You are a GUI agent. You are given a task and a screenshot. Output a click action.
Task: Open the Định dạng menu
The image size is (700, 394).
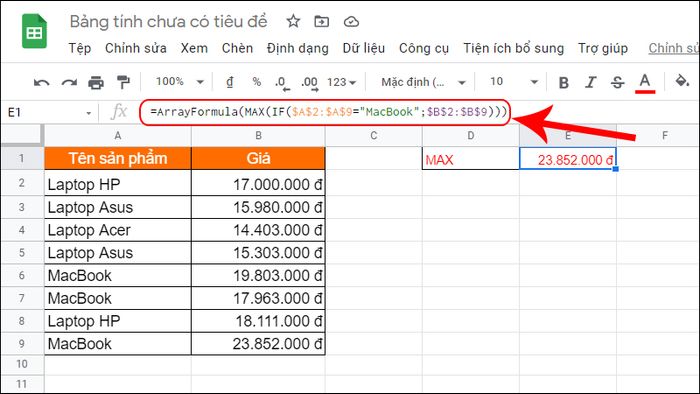coord(298,48)
